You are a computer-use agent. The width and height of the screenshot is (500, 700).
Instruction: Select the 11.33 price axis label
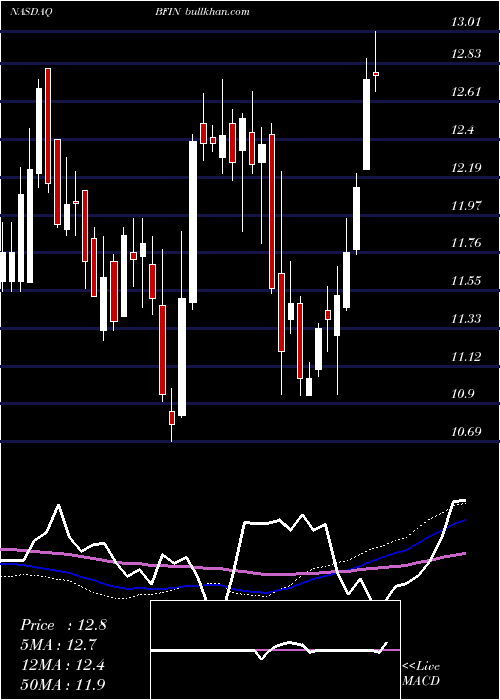pyautogui.click(x=466, y=319)
